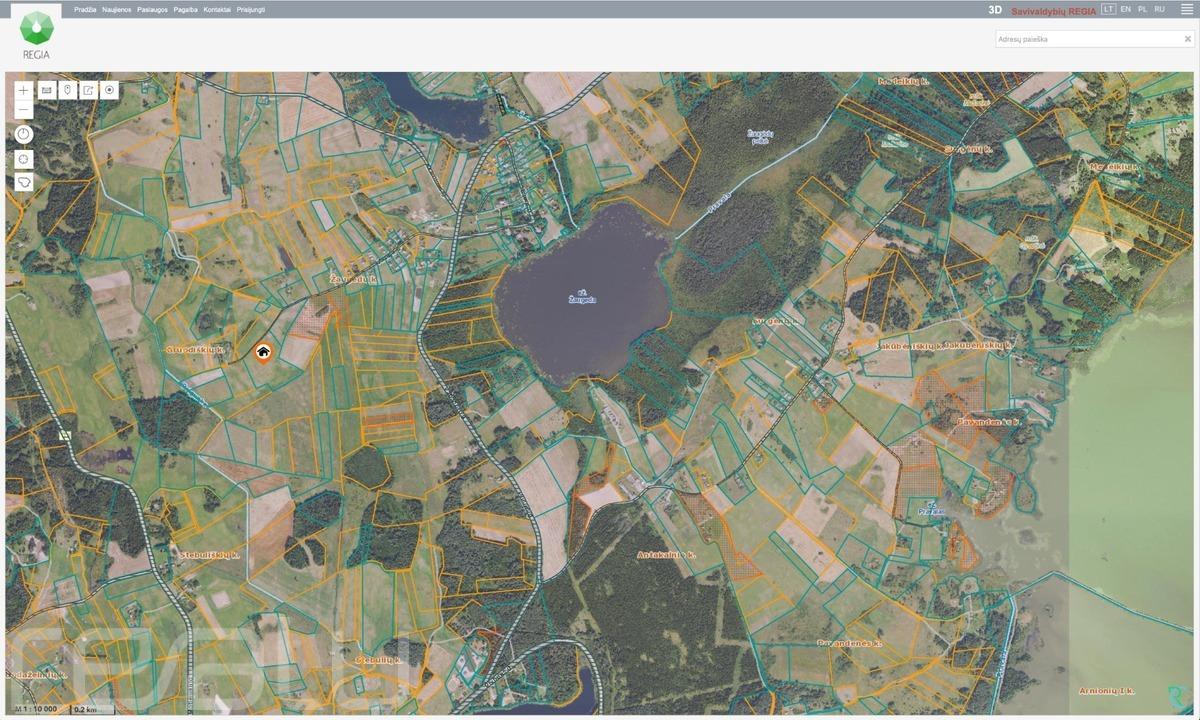Open Savivaldybių REGIA link
This screenshot has height=720, width=1200.
(1053, 10)
